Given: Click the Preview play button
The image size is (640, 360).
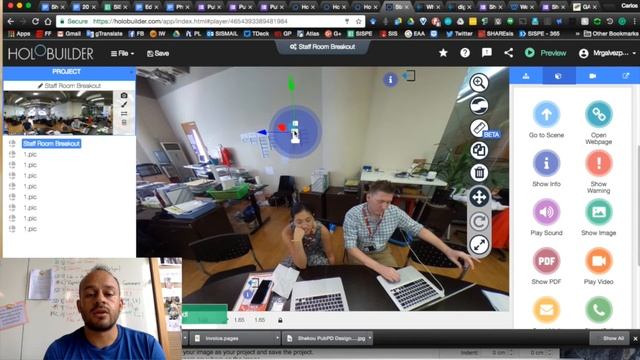Looking at the screenshot, I should pos(546,53).
